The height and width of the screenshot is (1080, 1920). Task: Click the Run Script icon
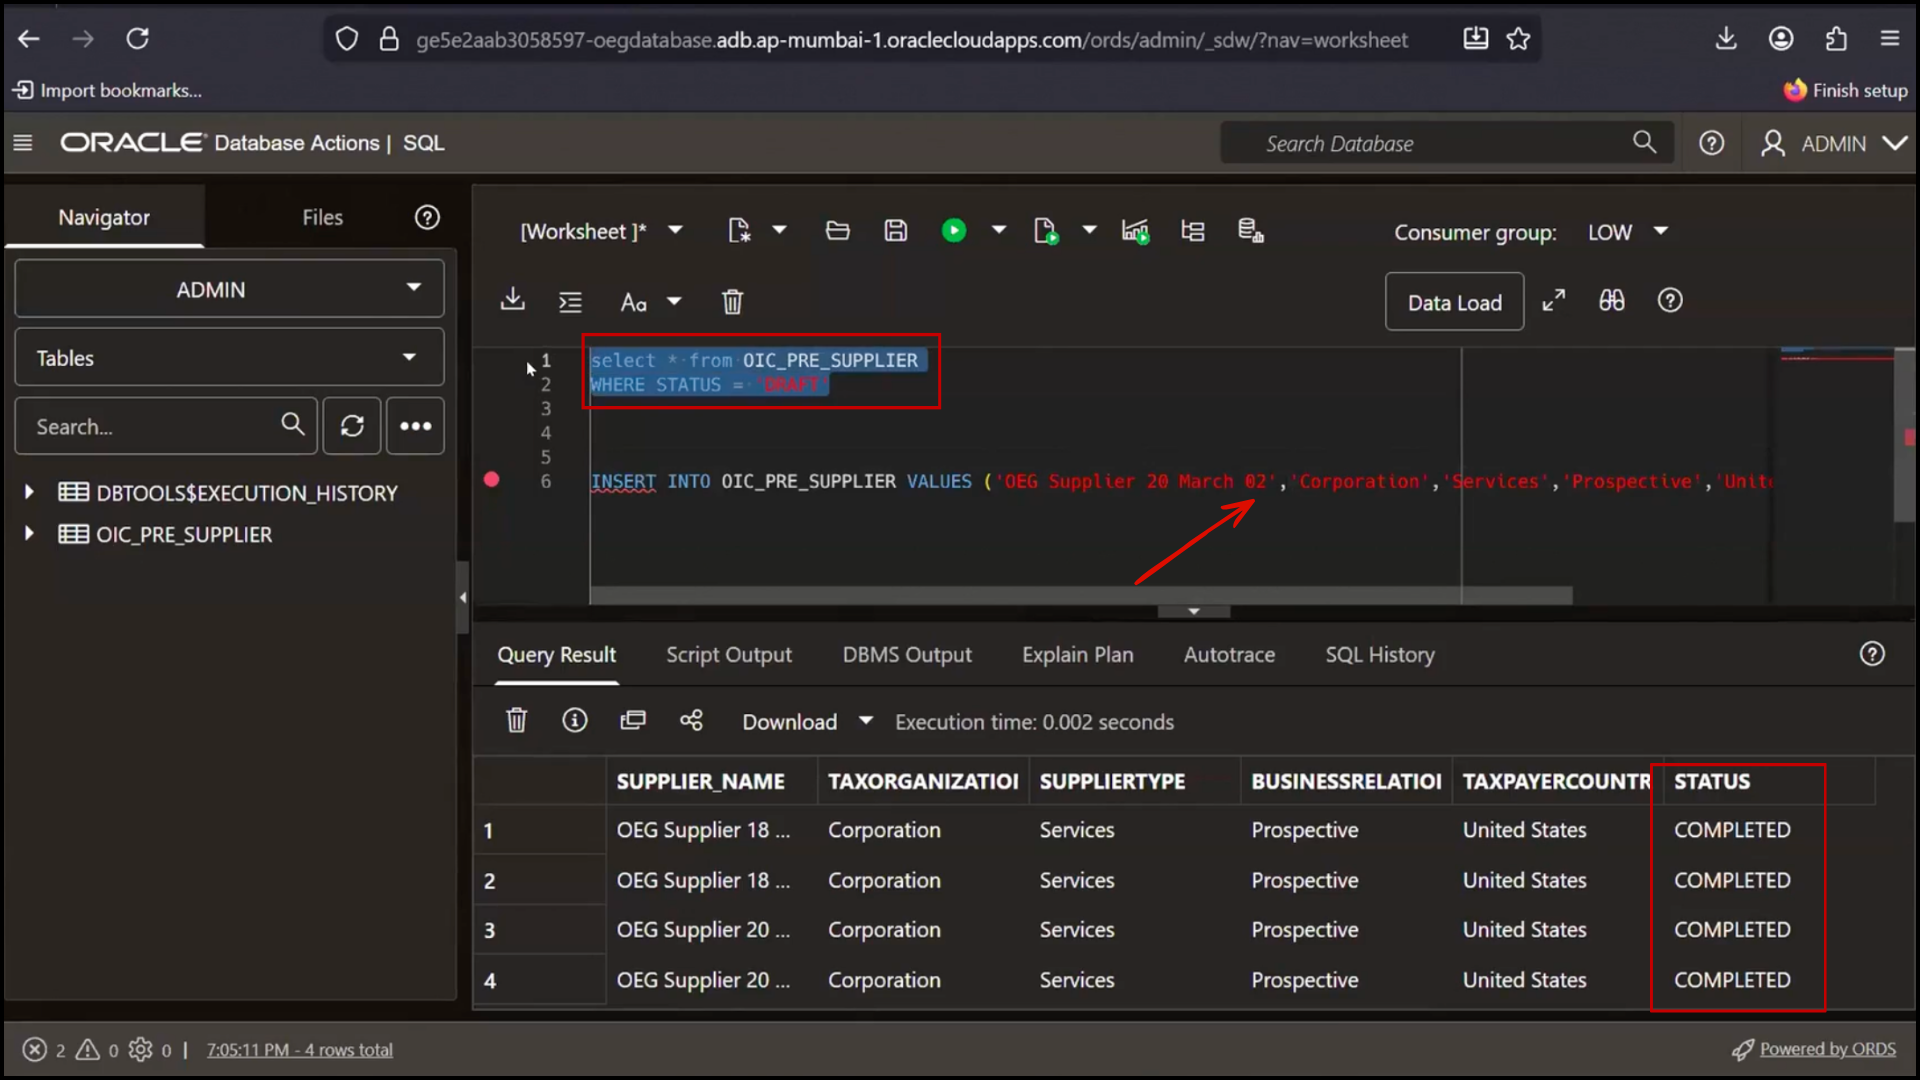coord(1046,231)
